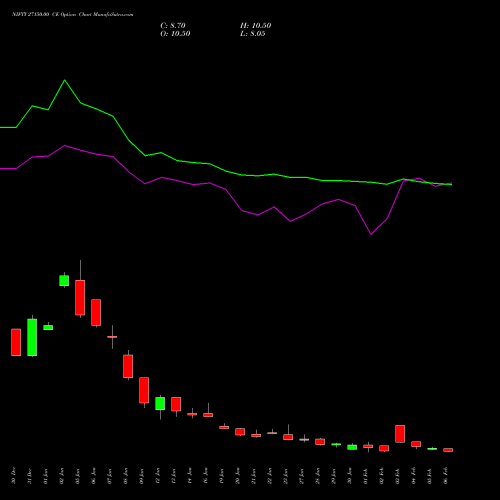Click the purple indicator line's lowest trough

(x=371, y=234)
